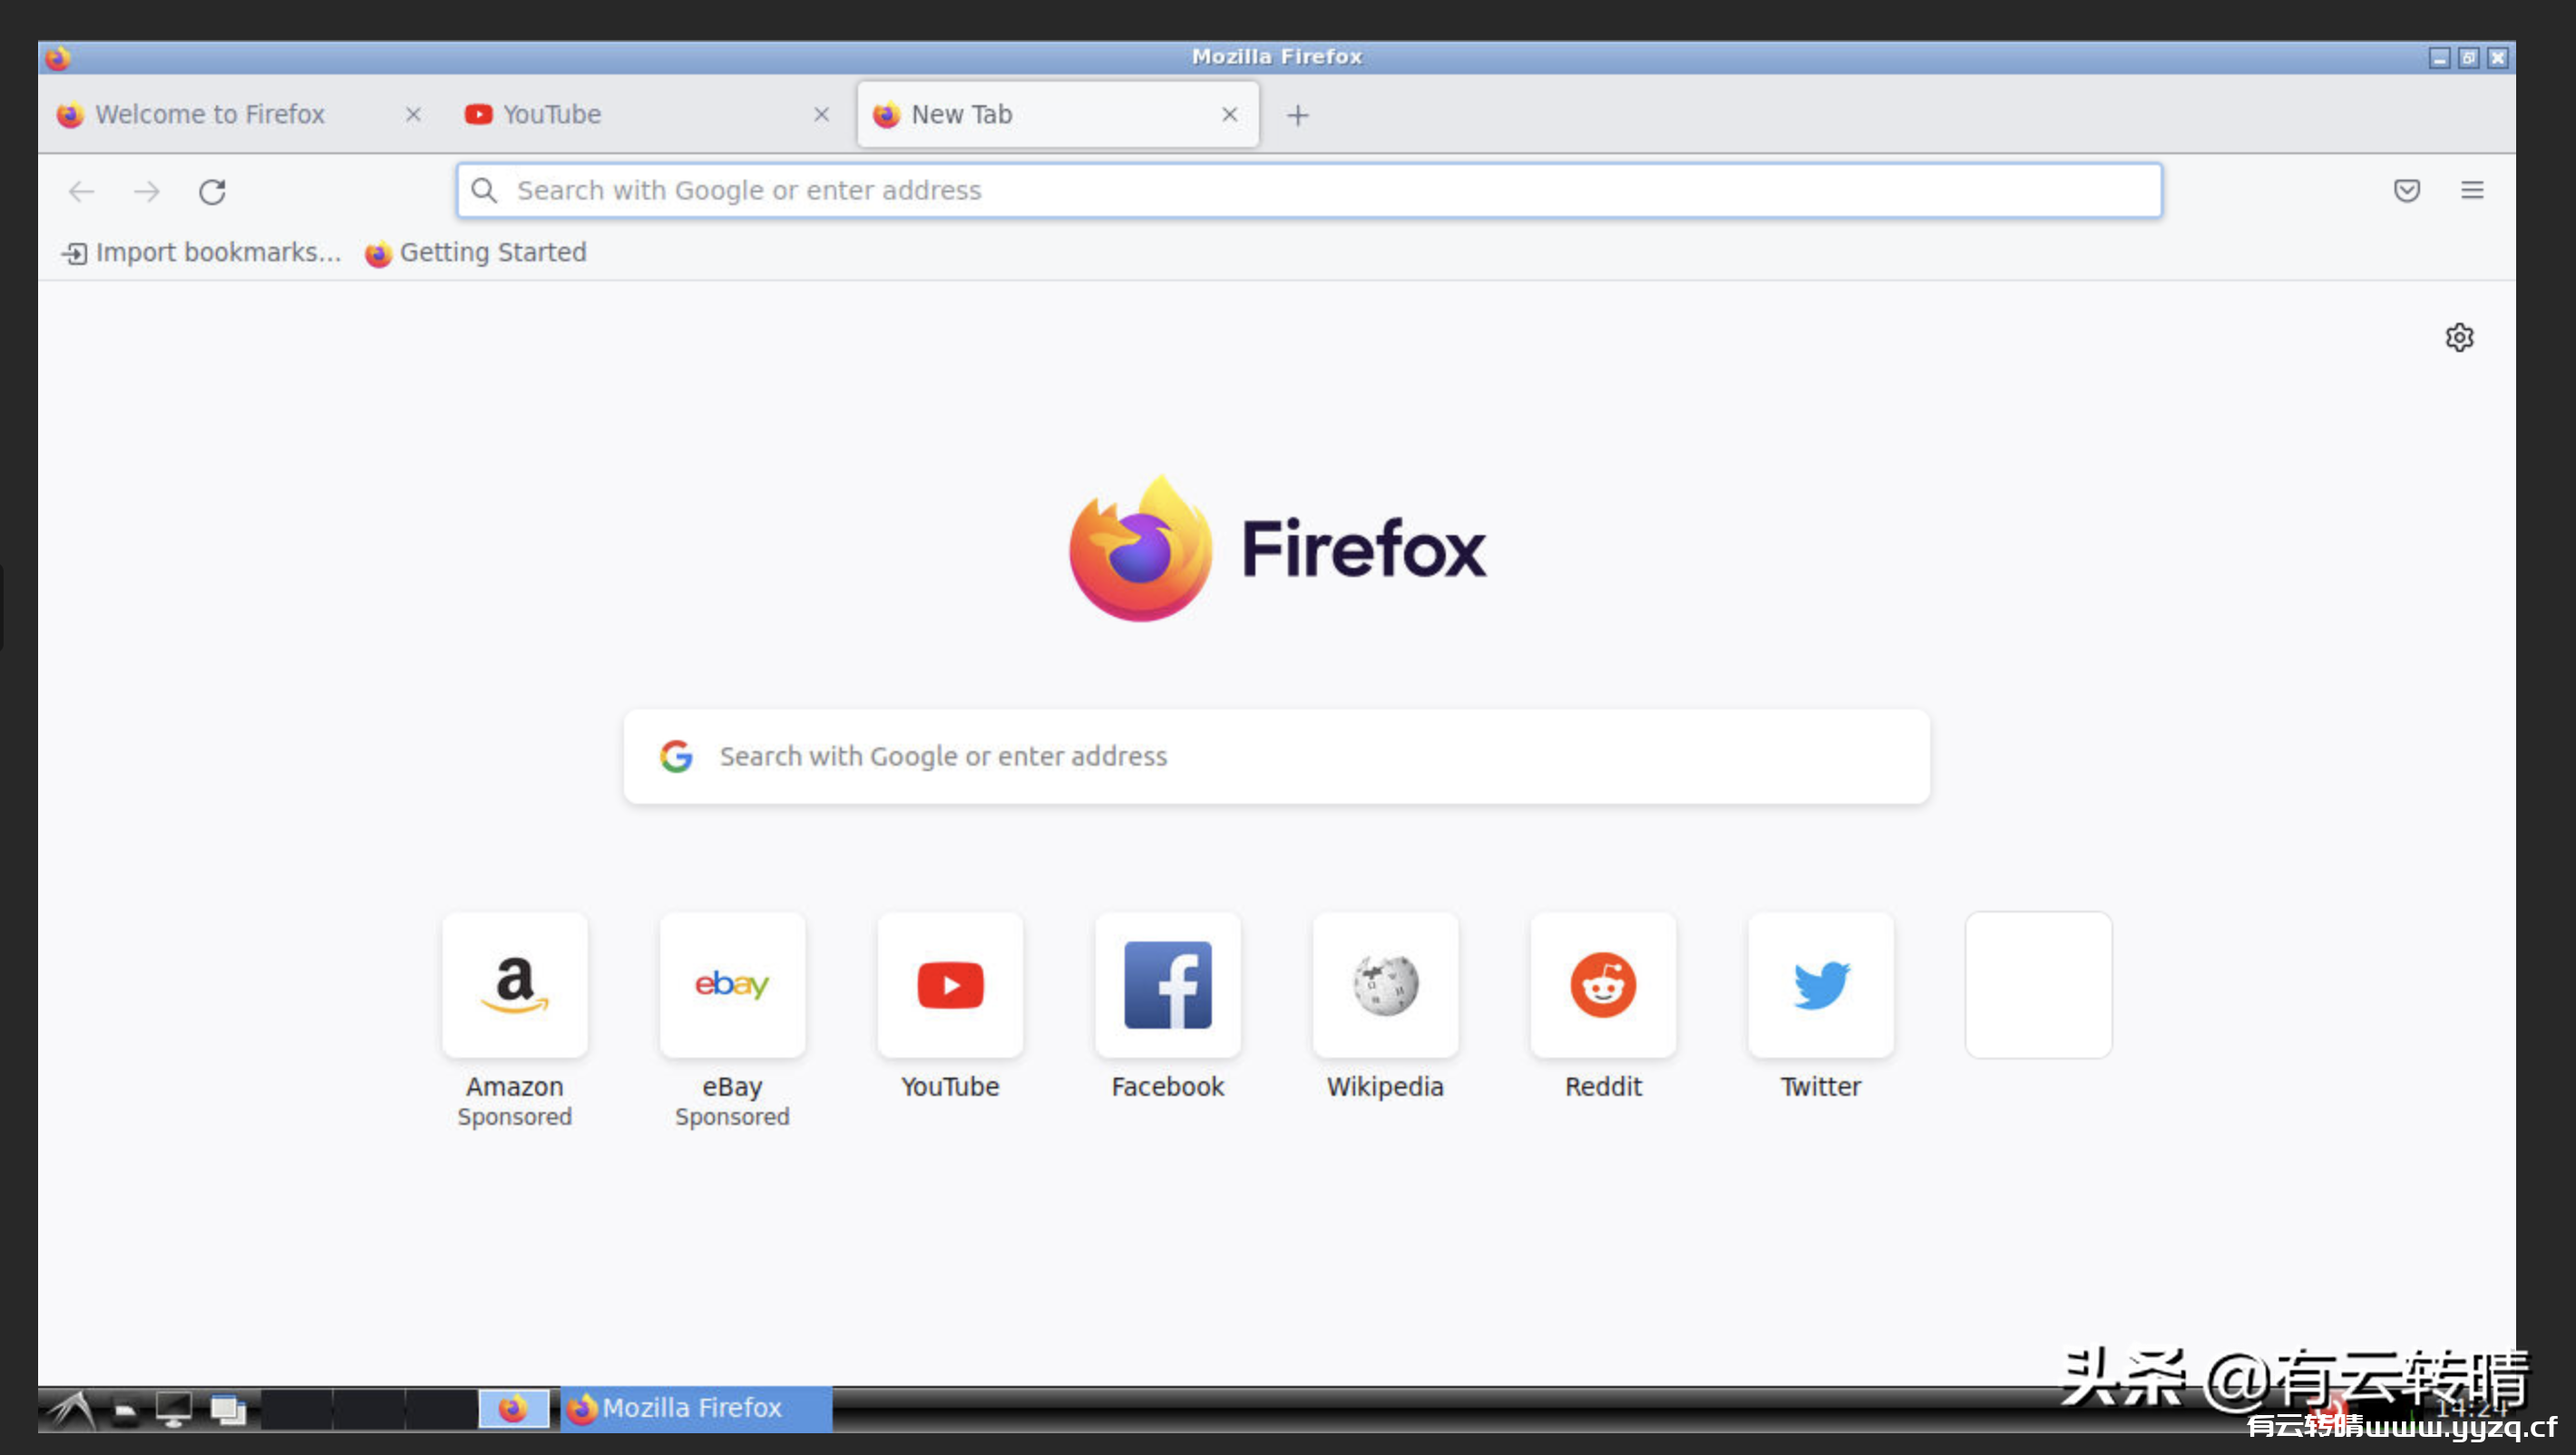Open the Amazon sponsored shortcut
This screenshot has height=1455, width=2576.
click(x=514, y=985)
